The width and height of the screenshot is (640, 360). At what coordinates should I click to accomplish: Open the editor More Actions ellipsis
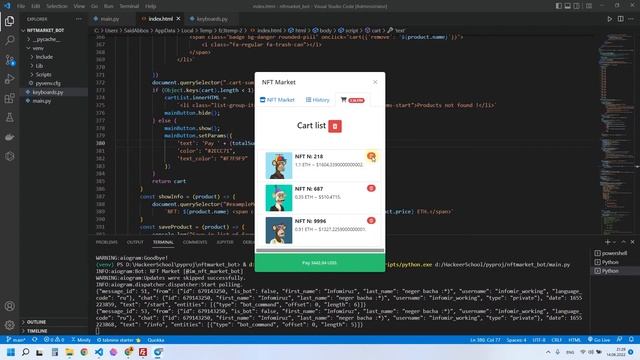point(631,19)
